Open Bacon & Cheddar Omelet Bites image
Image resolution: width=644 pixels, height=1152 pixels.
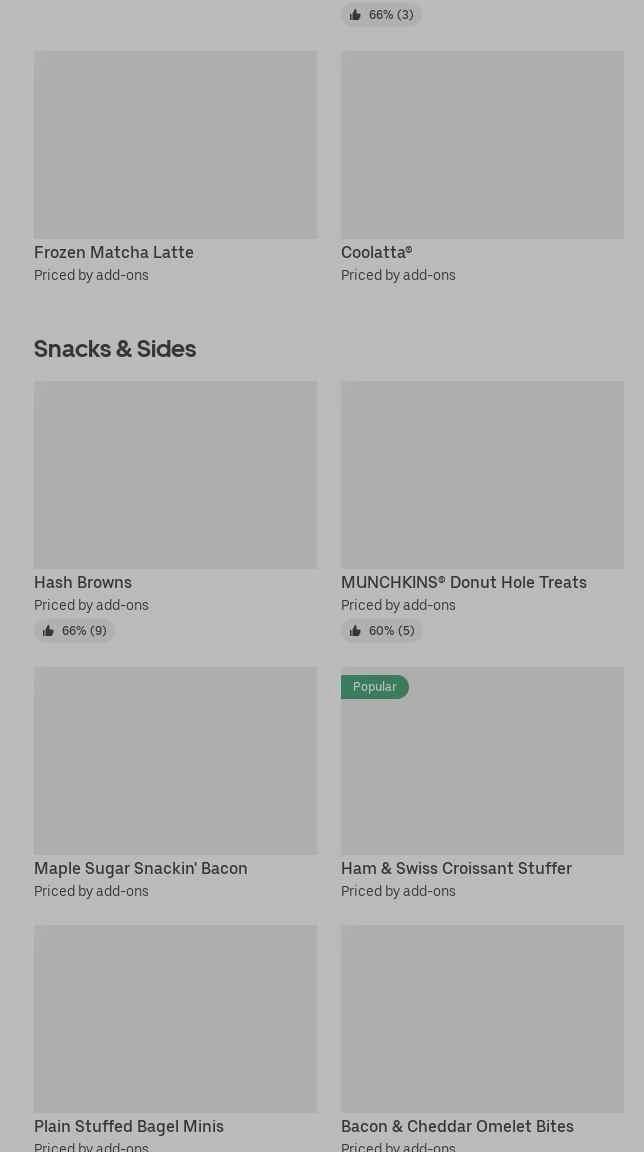pyautogui.click(x=482, y=1019)
